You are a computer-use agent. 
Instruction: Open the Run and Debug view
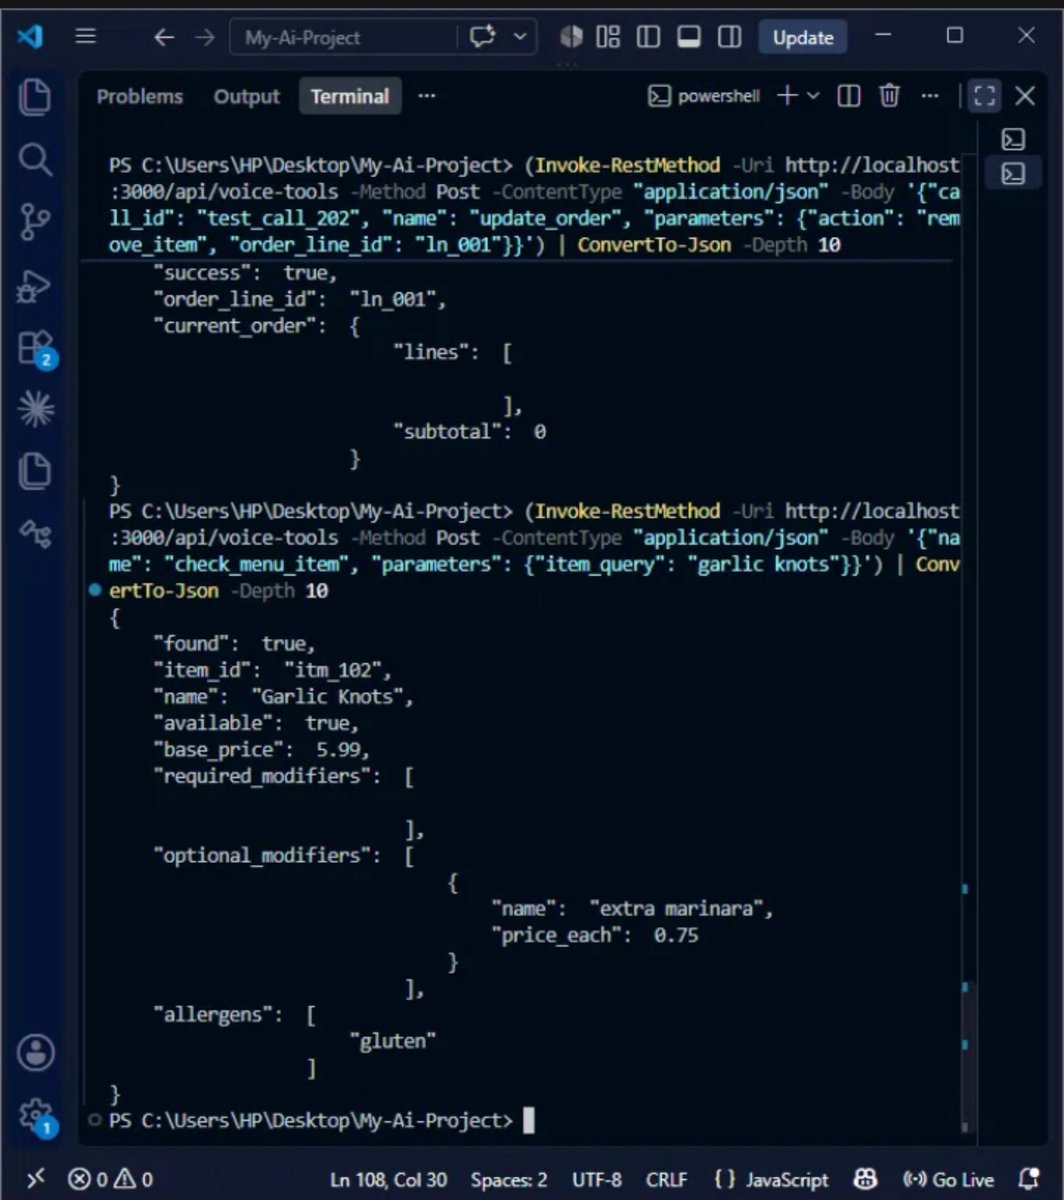pyautogui.click(x=35, y=285)
